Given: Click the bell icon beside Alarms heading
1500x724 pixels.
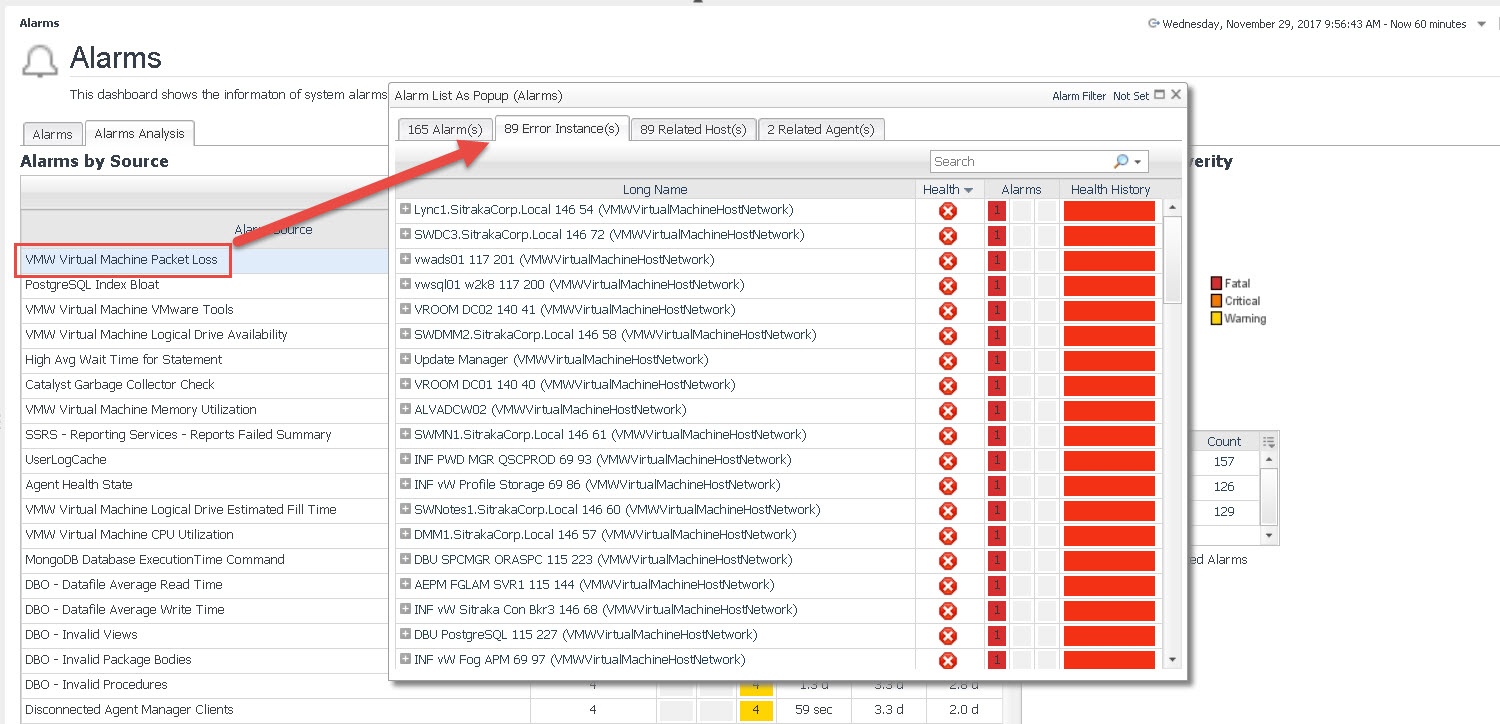Looking at the screenshot, I should (x=40, y=62).
